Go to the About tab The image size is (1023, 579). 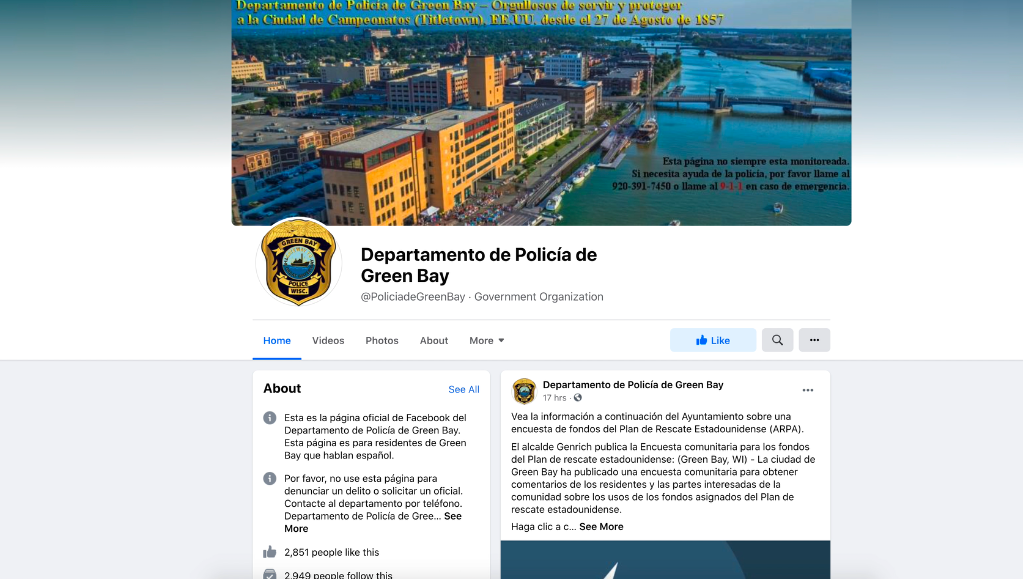pos(433,340)
